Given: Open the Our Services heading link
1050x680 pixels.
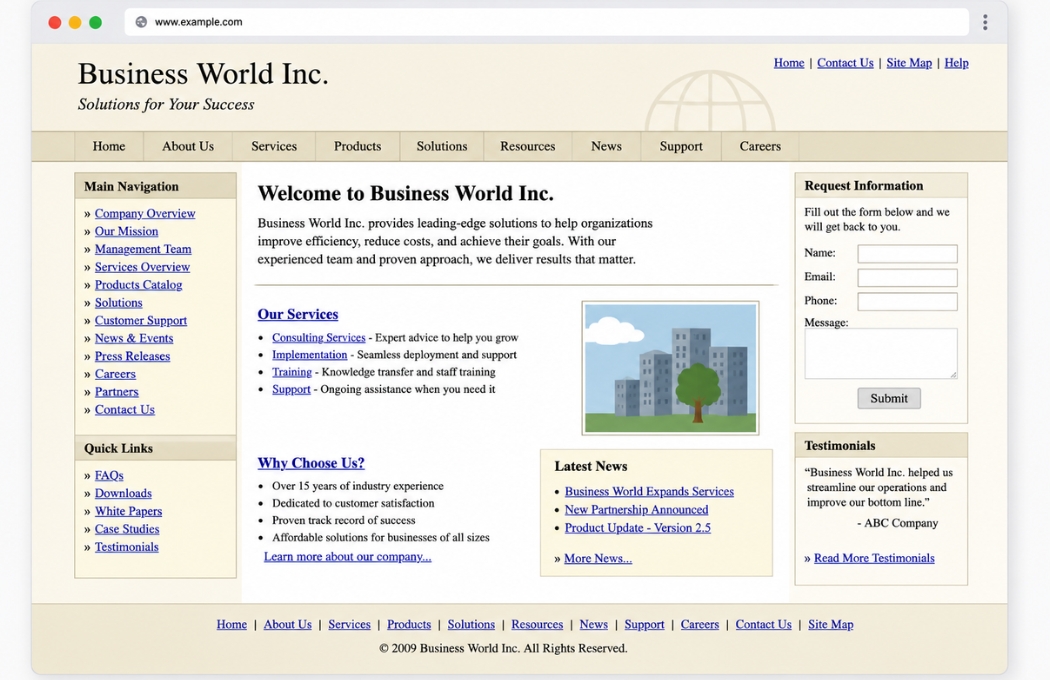Looking at the screenshot, I should [298, 314].
